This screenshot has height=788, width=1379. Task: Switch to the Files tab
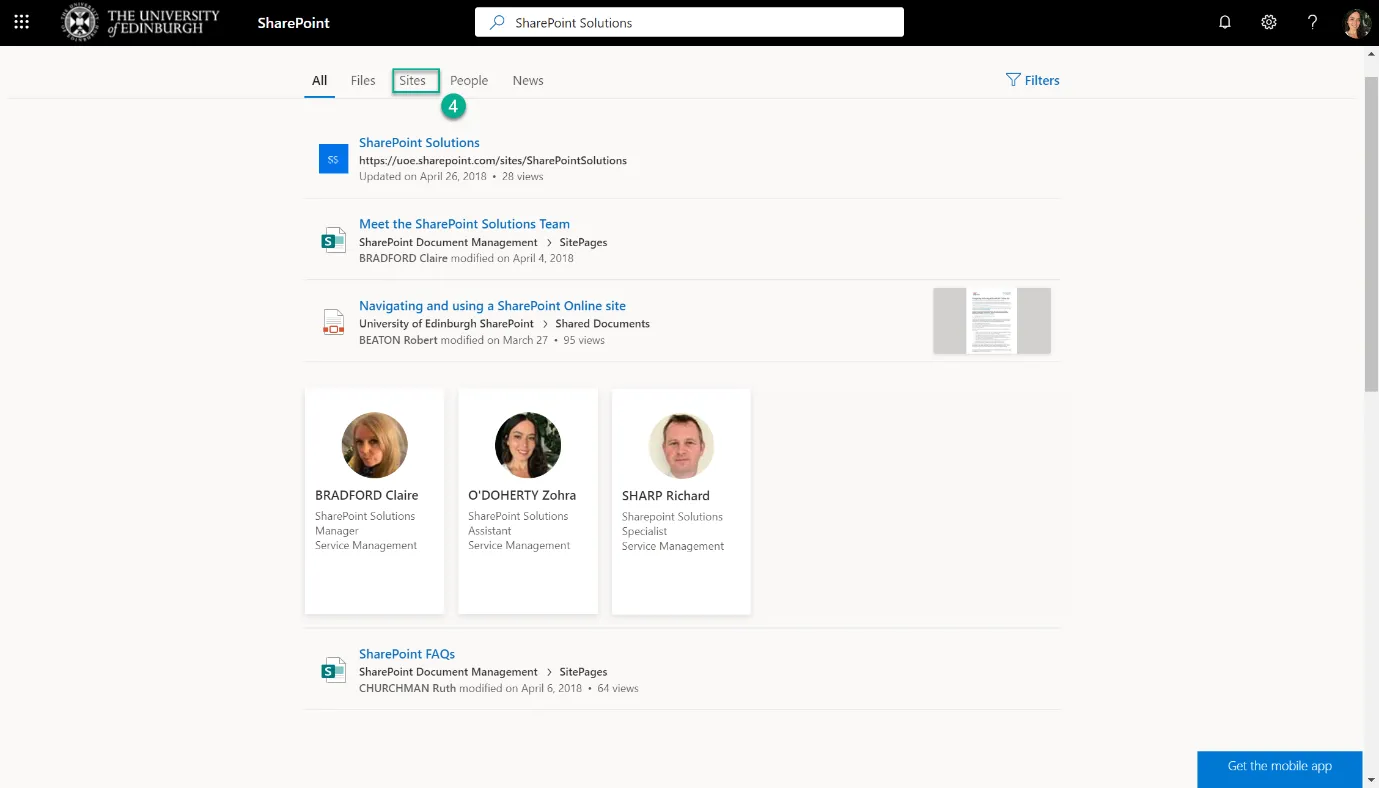363,80
